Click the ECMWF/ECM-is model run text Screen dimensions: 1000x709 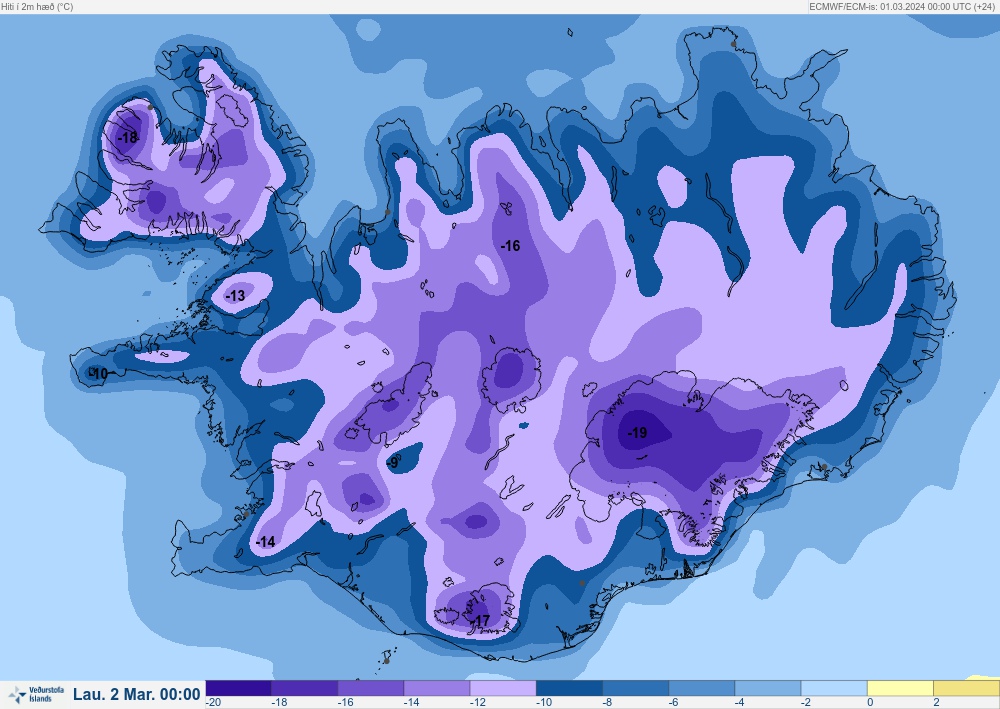click(x=902, y=7)
